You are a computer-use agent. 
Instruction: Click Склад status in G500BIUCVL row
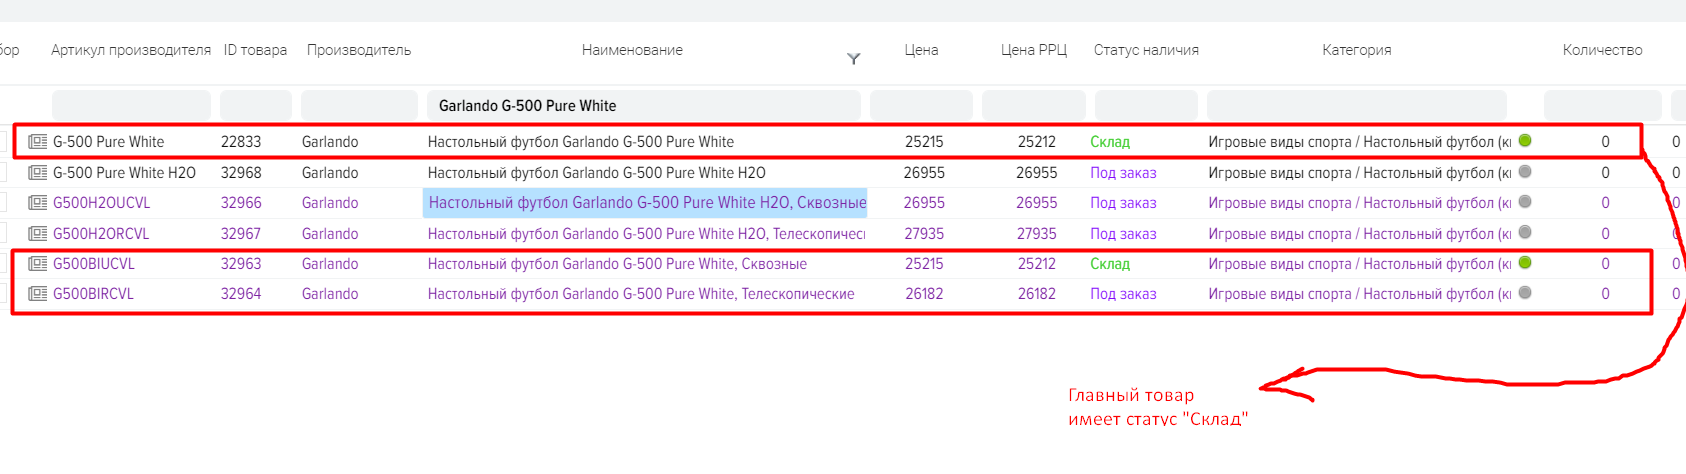tap(1110, 264)
